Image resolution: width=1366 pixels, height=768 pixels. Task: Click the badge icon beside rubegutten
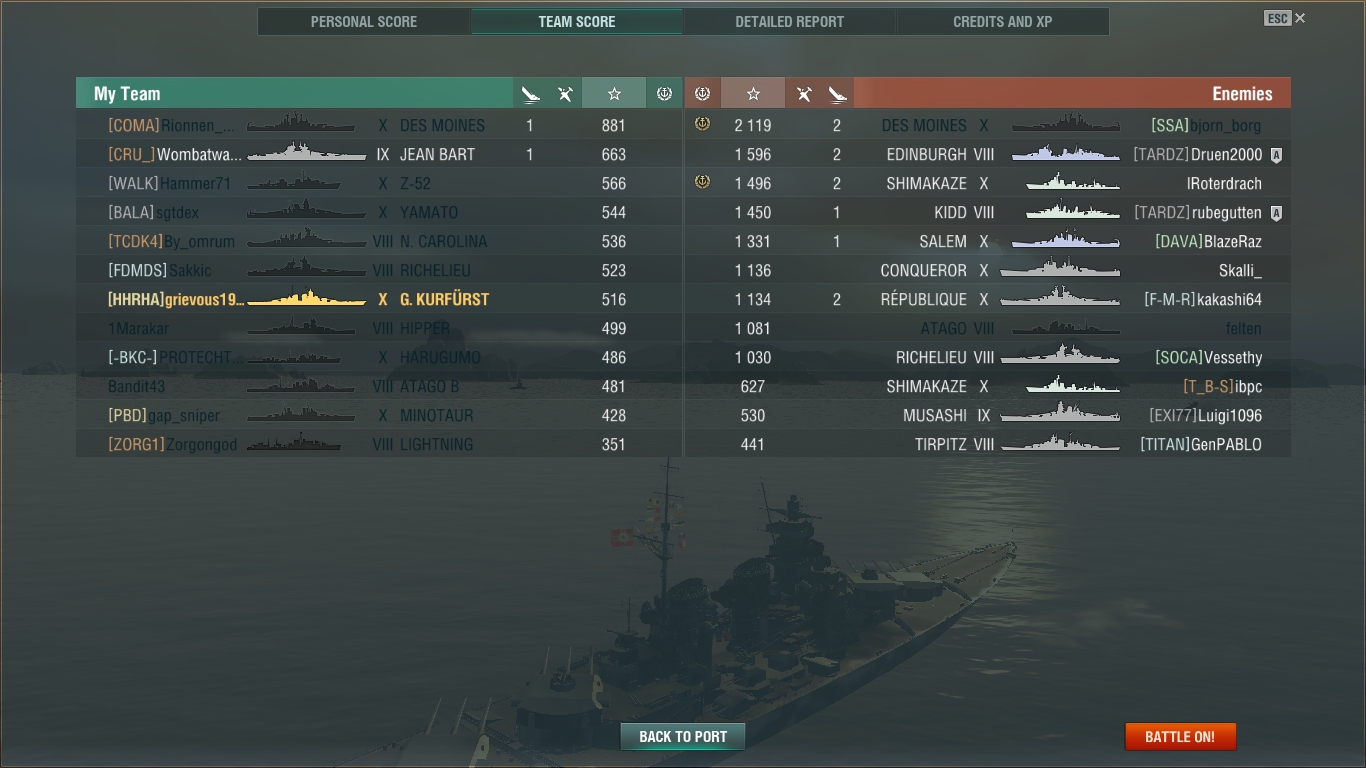(1276, 213)
